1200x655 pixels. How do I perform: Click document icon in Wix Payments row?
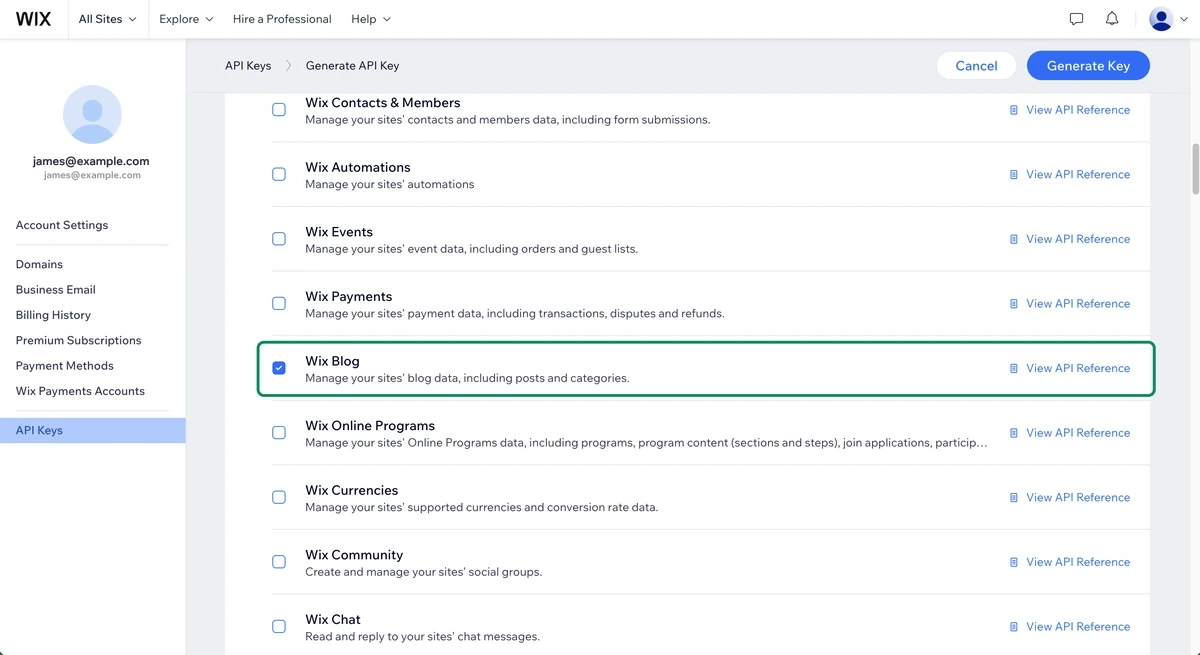1014,304
